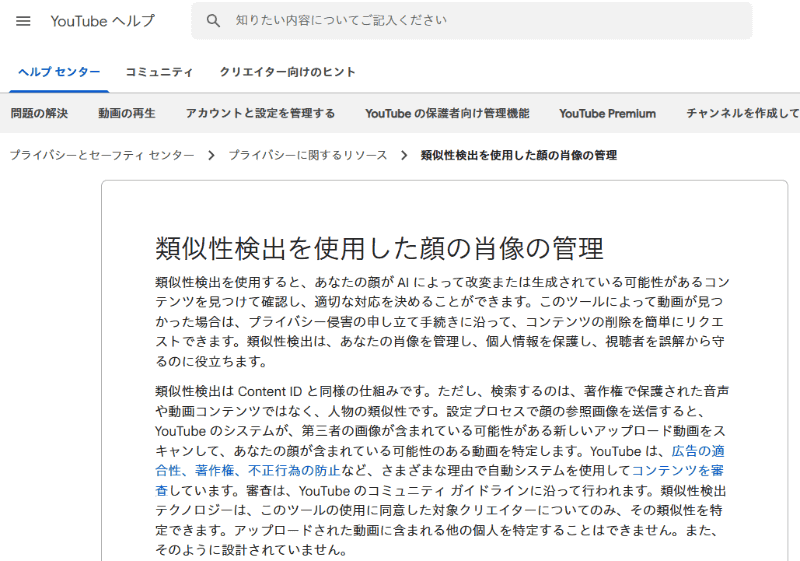
Task: Select the ヘルプ センター tab
Action: click(59, 72)
